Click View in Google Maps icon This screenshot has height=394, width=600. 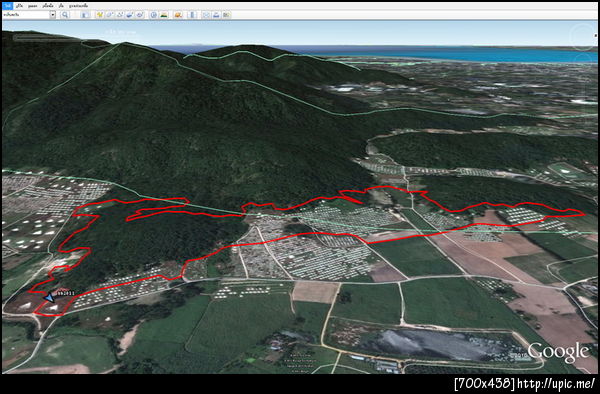click(226, 15)
